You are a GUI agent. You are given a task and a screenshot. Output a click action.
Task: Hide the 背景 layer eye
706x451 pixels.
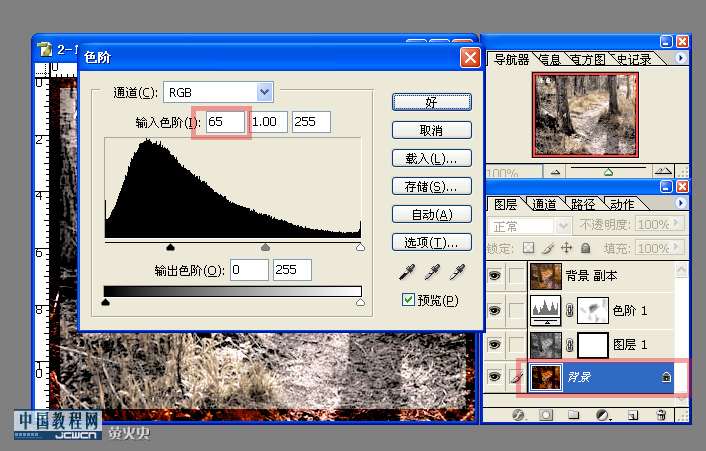495,376
